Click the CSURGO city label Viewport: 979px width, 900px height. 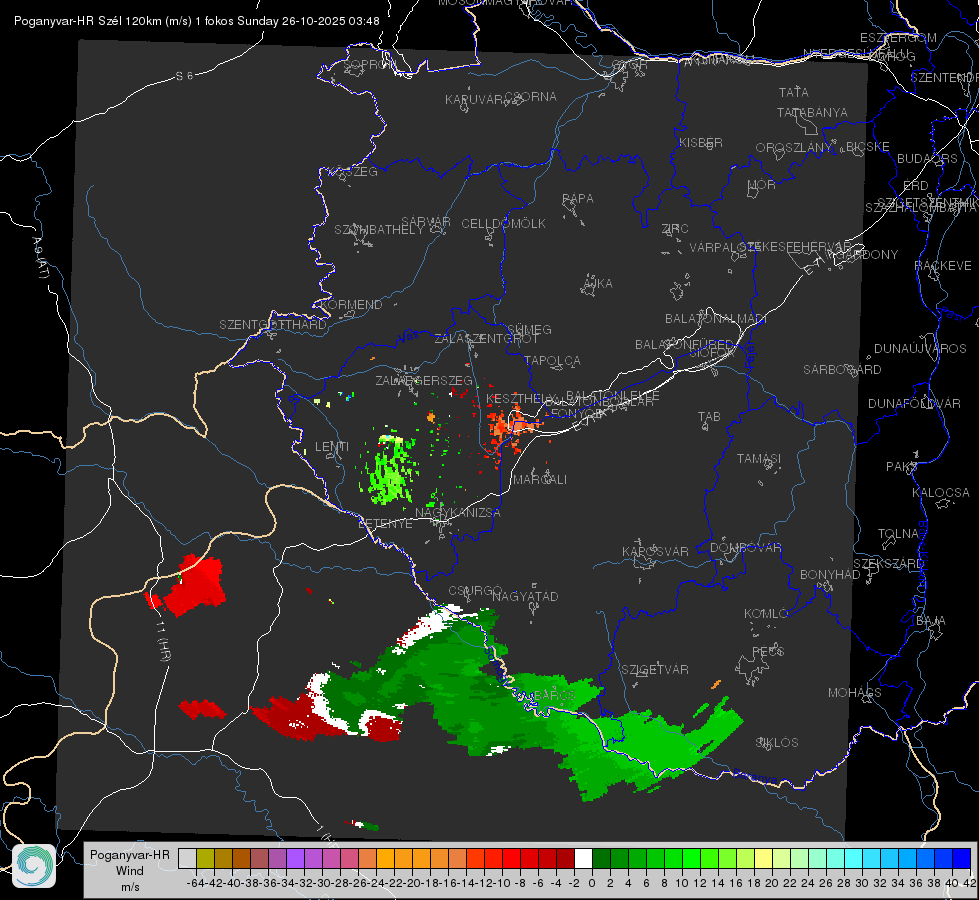pos(475,591)
